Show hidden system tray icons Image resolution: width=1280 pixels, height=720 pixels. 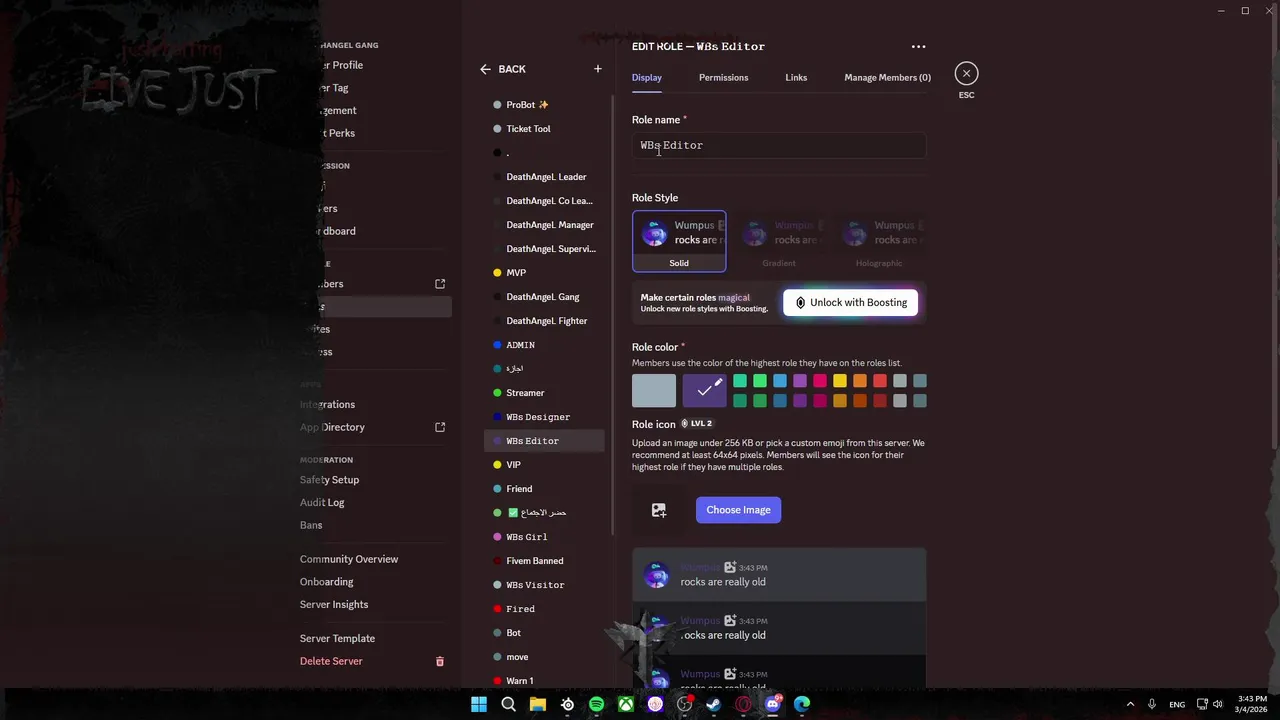tap(1131, 704)
